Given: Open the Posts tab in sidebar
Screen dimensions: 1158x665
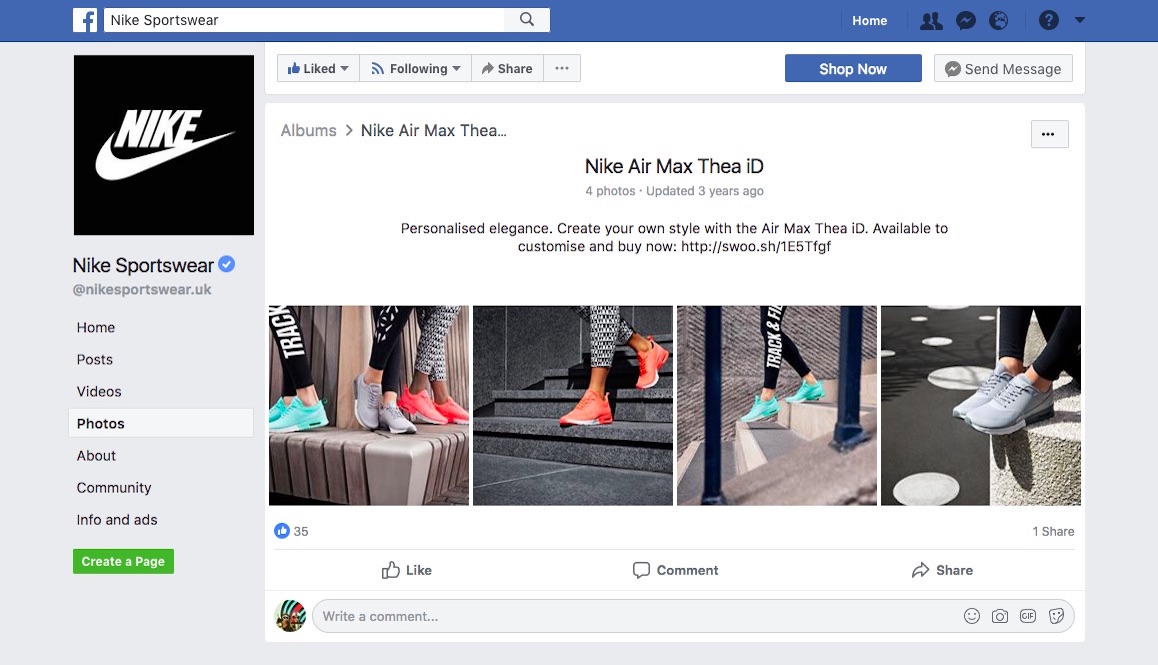Looking at the screenshot, I should [x=95, y=359].
